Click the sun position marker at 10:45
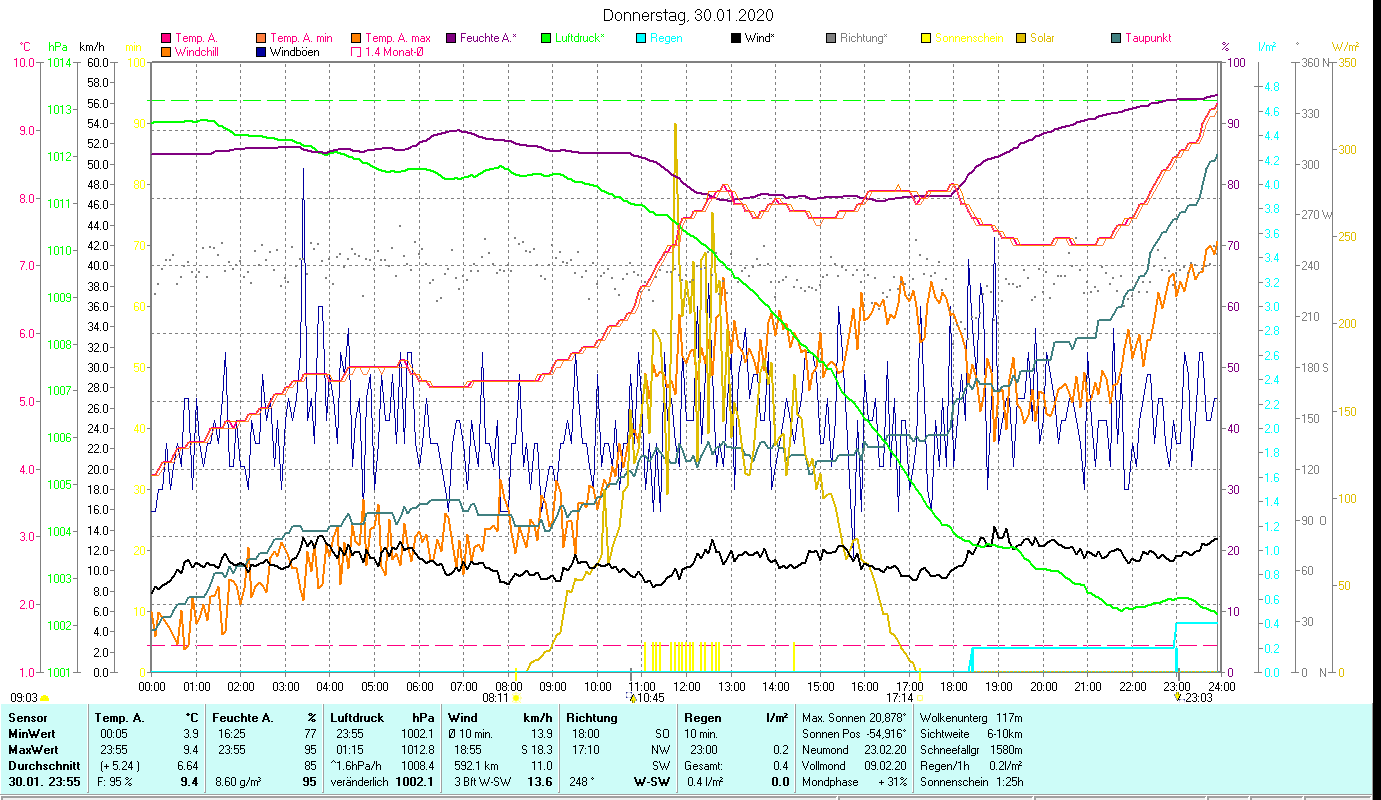The image size is (1381, 800). (x=632, y=698)
